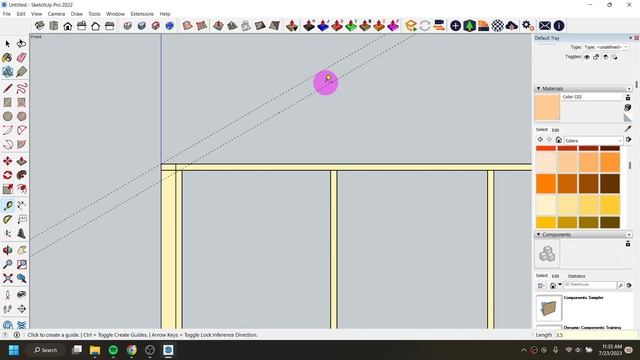Select the Follow Me tool

pos(22,175)
